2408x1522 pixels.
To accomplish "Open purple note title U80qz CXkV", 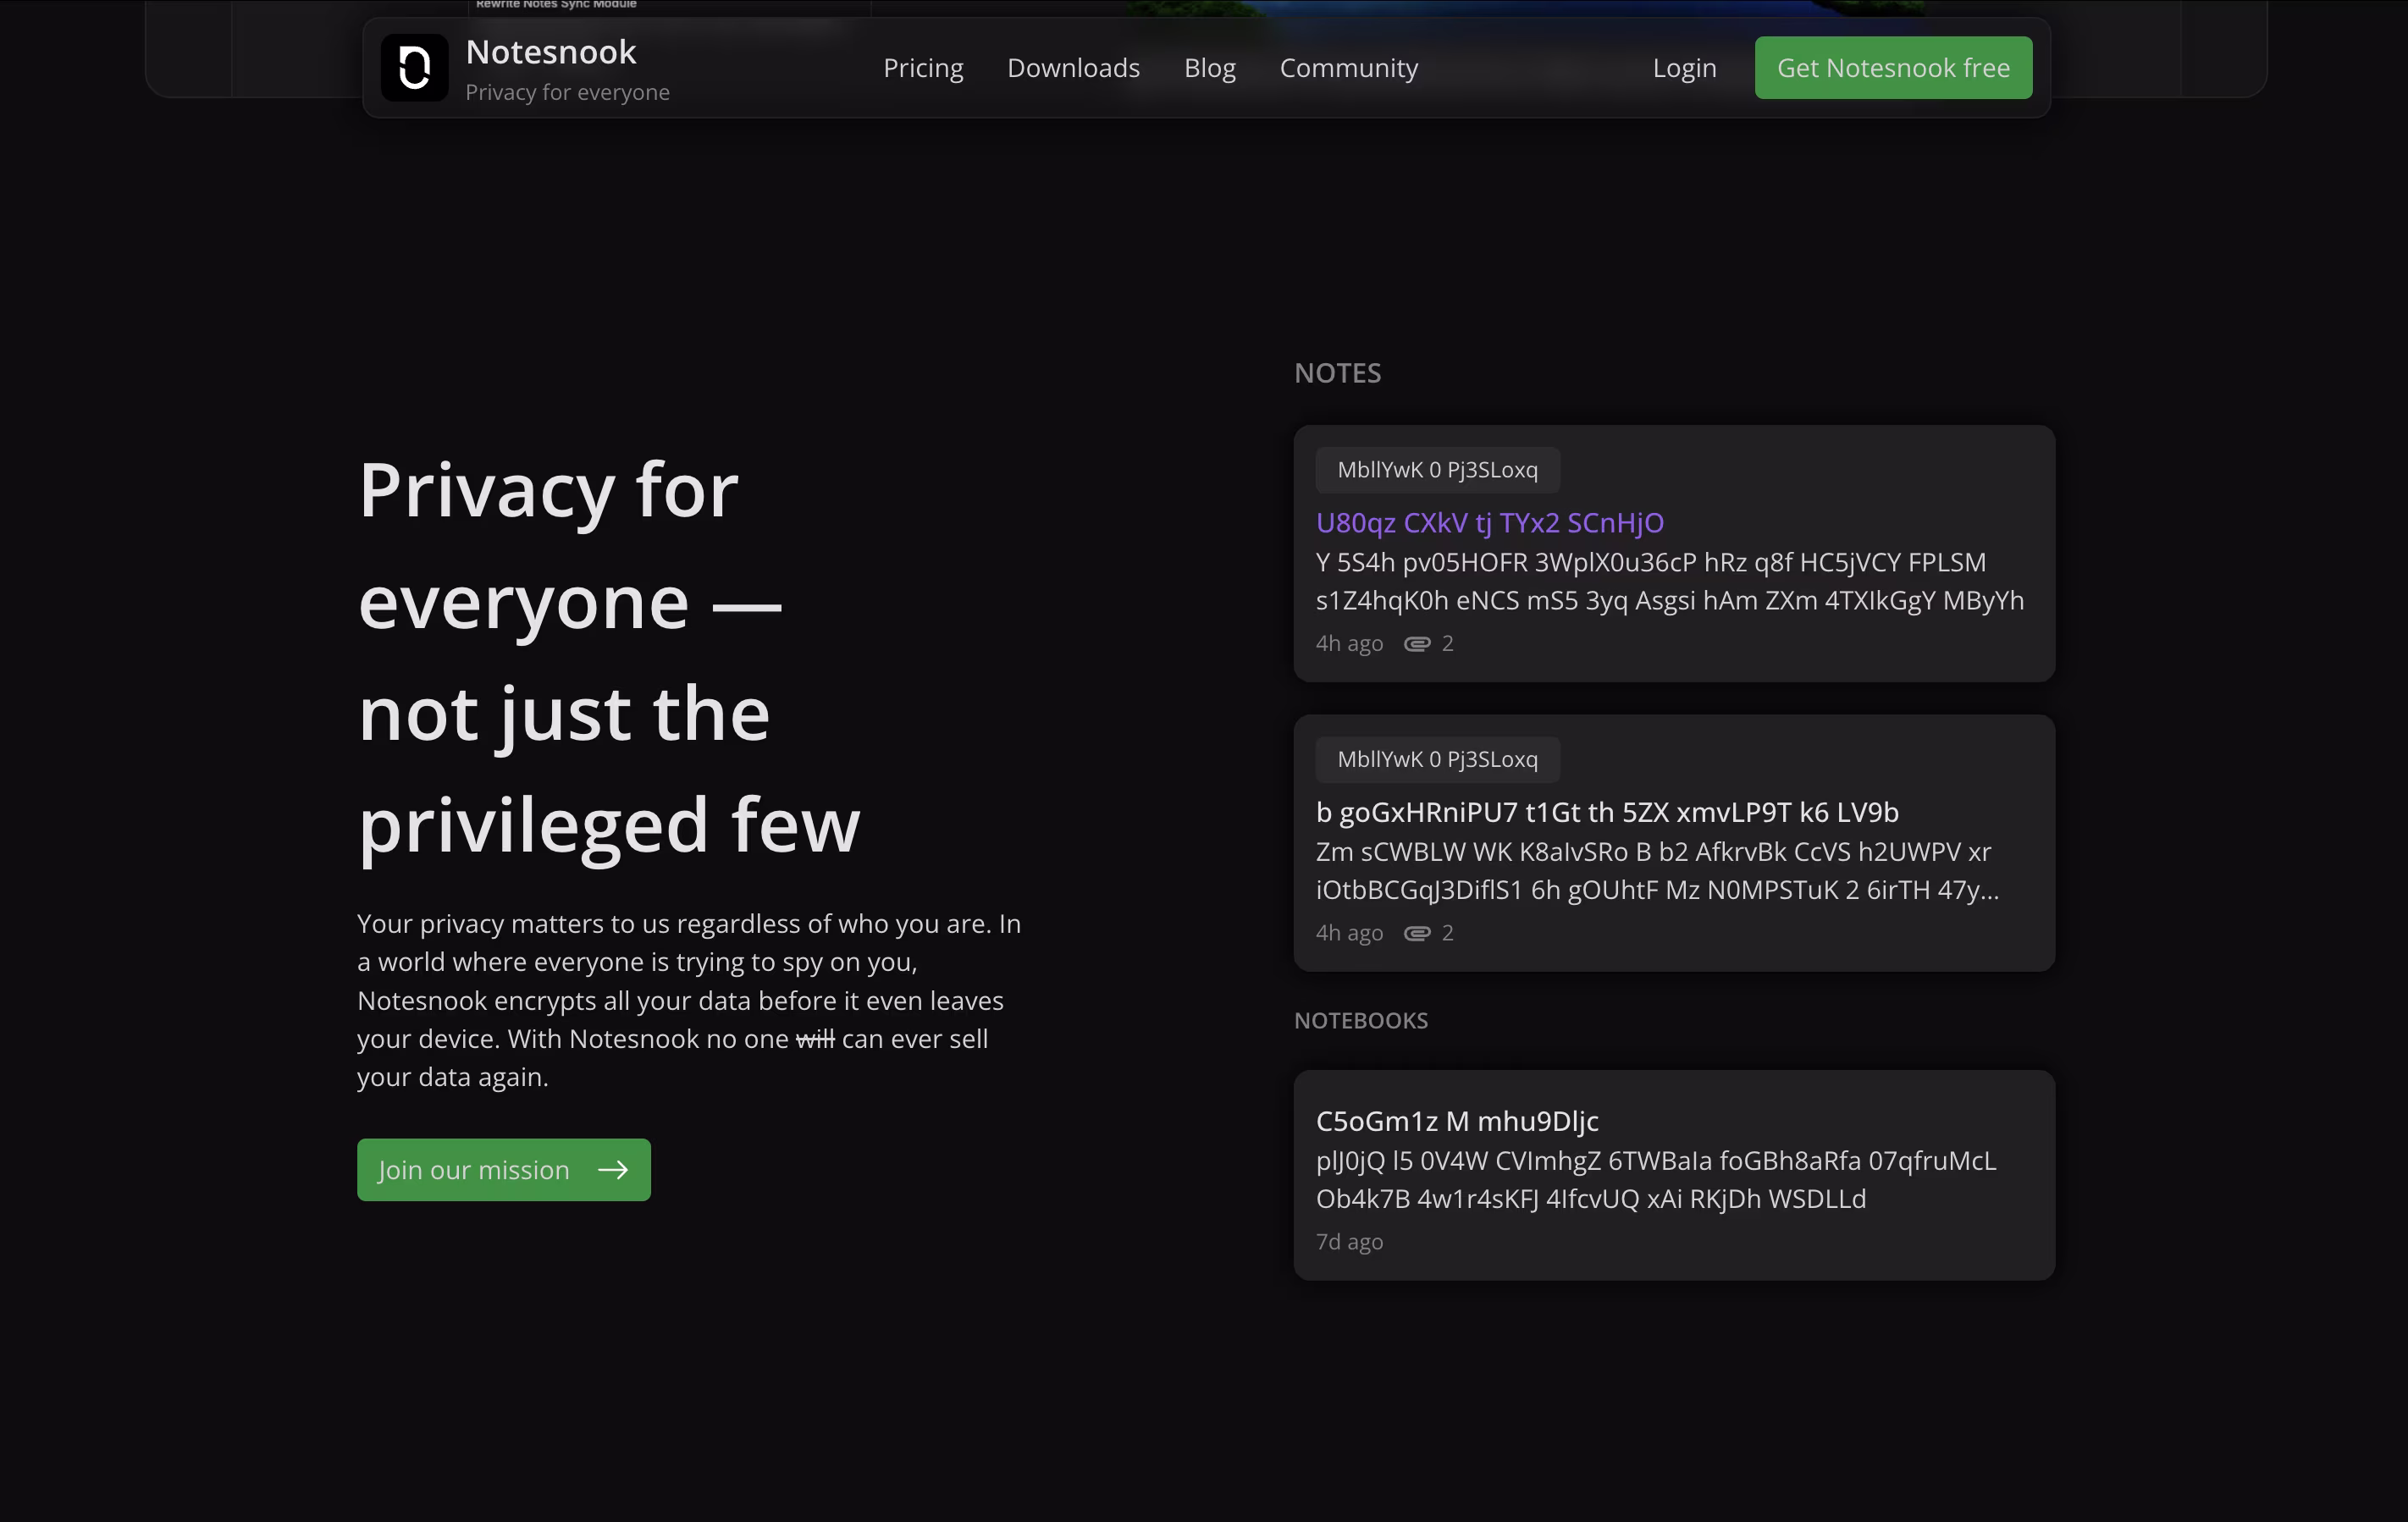I will (x=1489, y=523).
